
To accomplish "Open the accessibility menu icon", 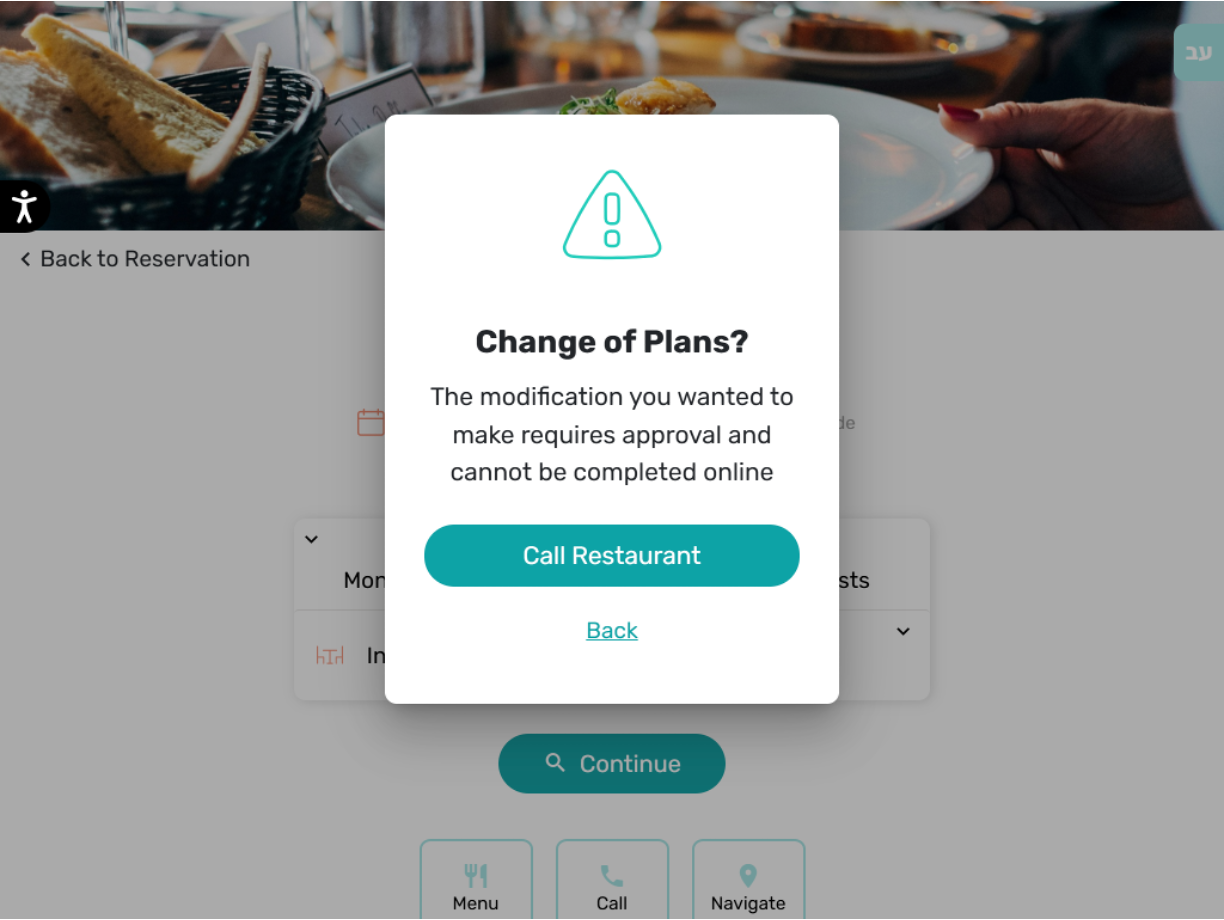I will tap(23, 207).
